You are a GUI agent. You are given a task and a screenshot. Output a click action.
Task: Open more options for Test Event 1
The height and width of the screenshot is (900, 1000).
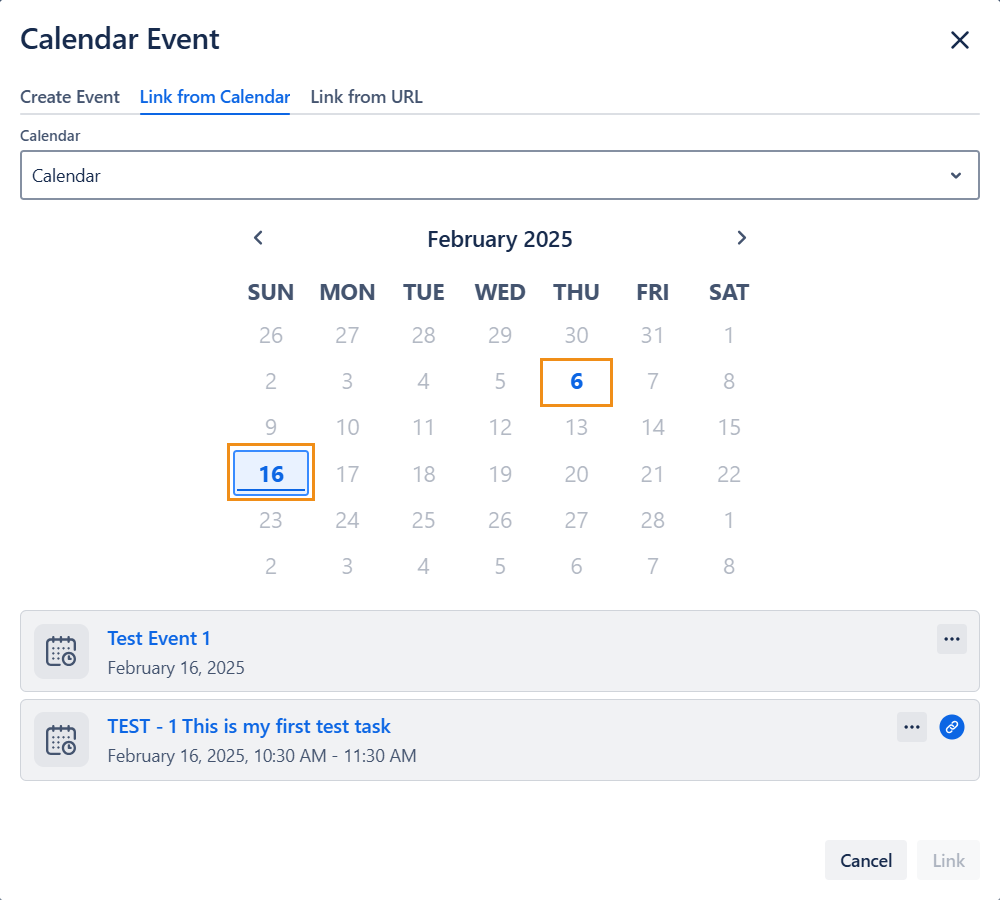[x=951, y=639]
